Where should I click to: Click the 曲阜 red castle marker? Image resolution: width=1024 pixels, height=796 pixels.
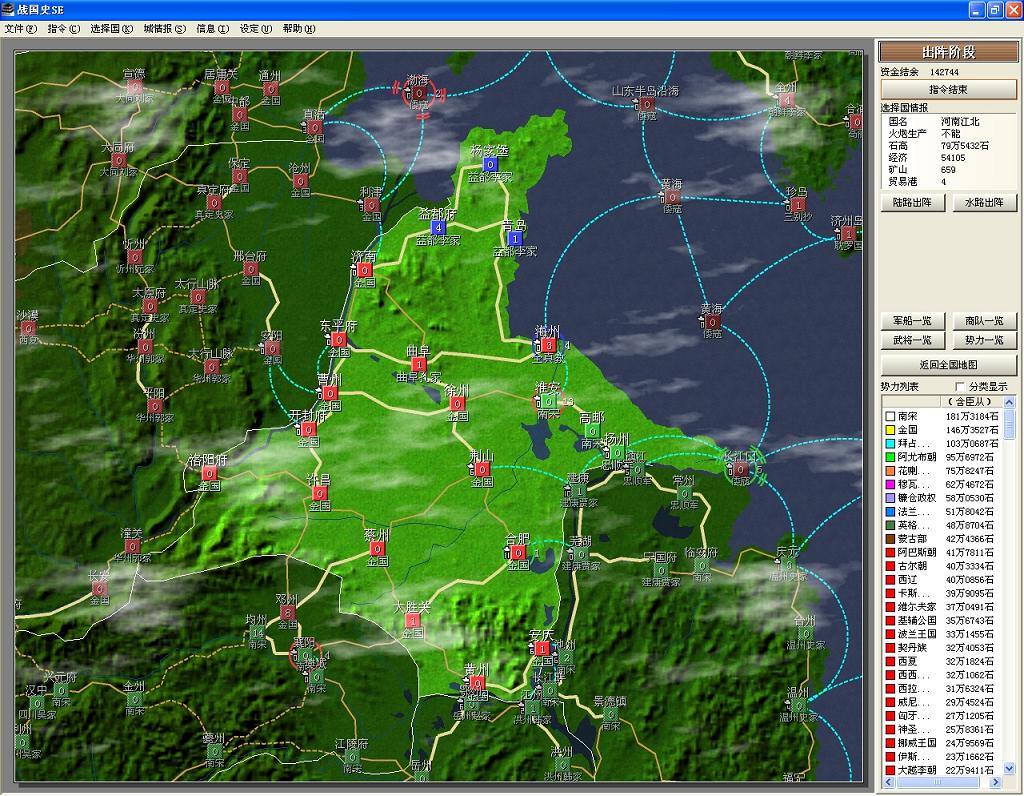tap(418, 365)
